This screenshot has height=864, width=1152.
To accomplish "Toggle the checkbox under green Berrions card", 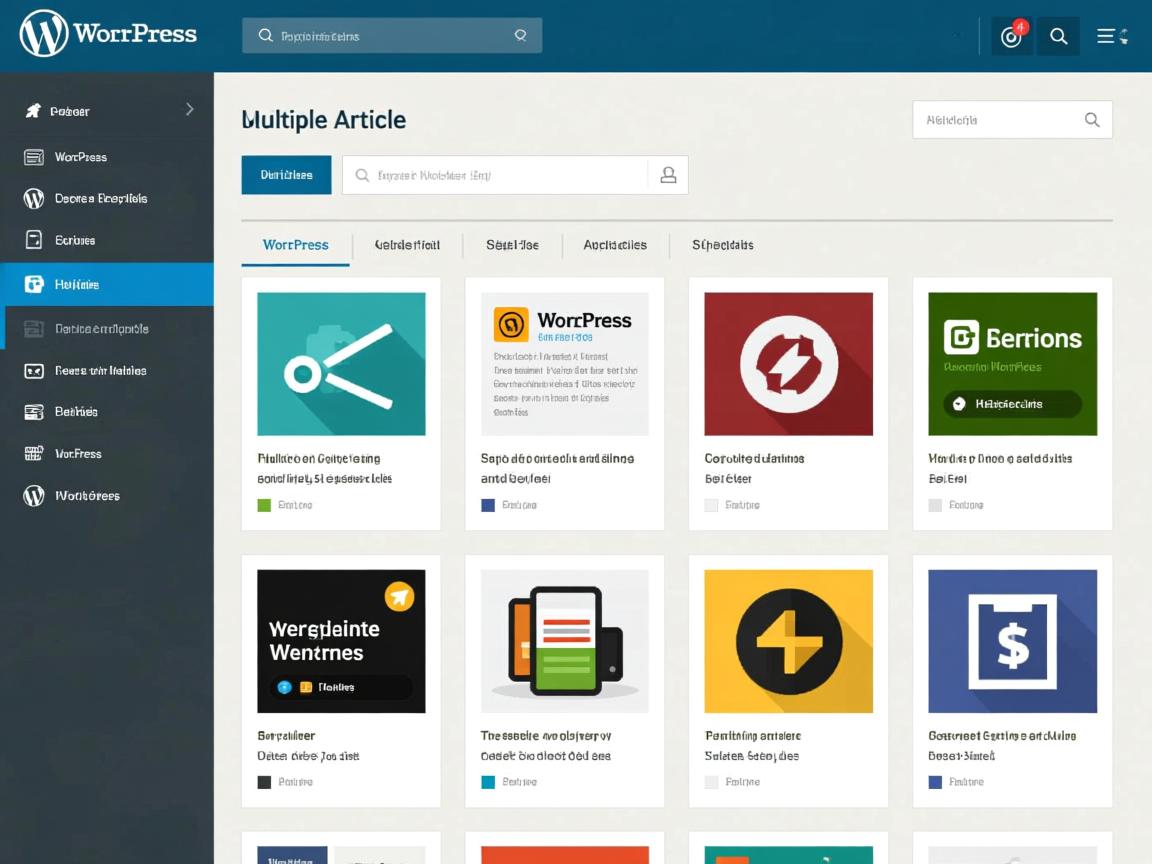I will [x=935, y=506].
